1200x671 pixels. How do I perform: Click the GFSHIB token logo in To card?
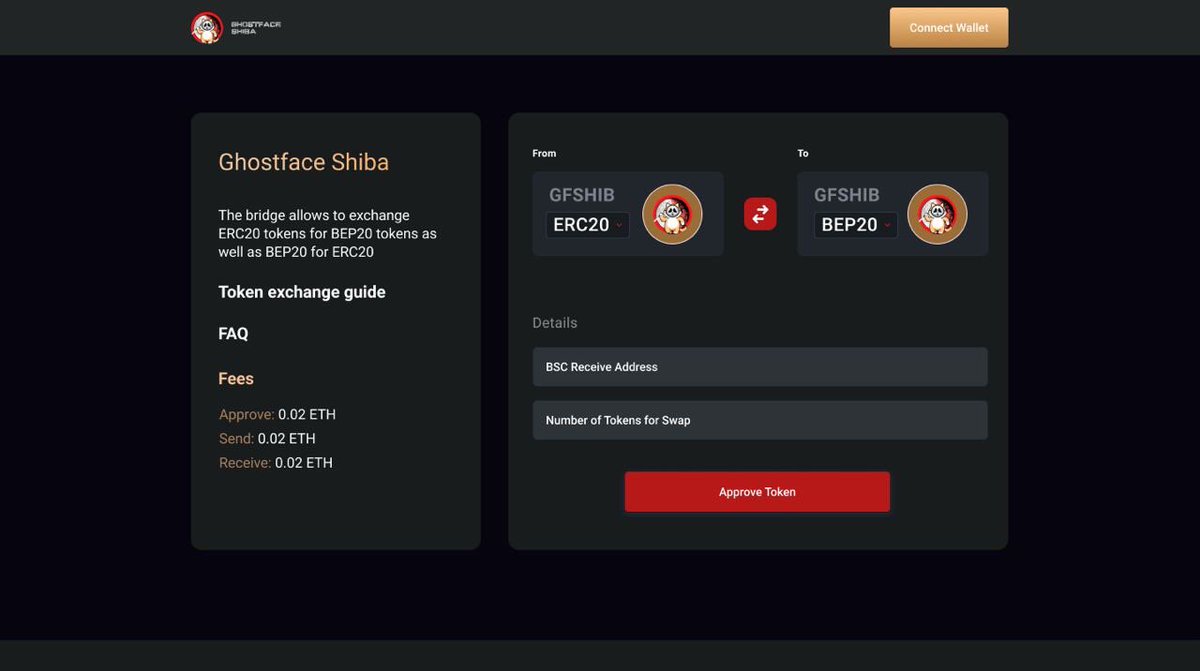(937, 214)
